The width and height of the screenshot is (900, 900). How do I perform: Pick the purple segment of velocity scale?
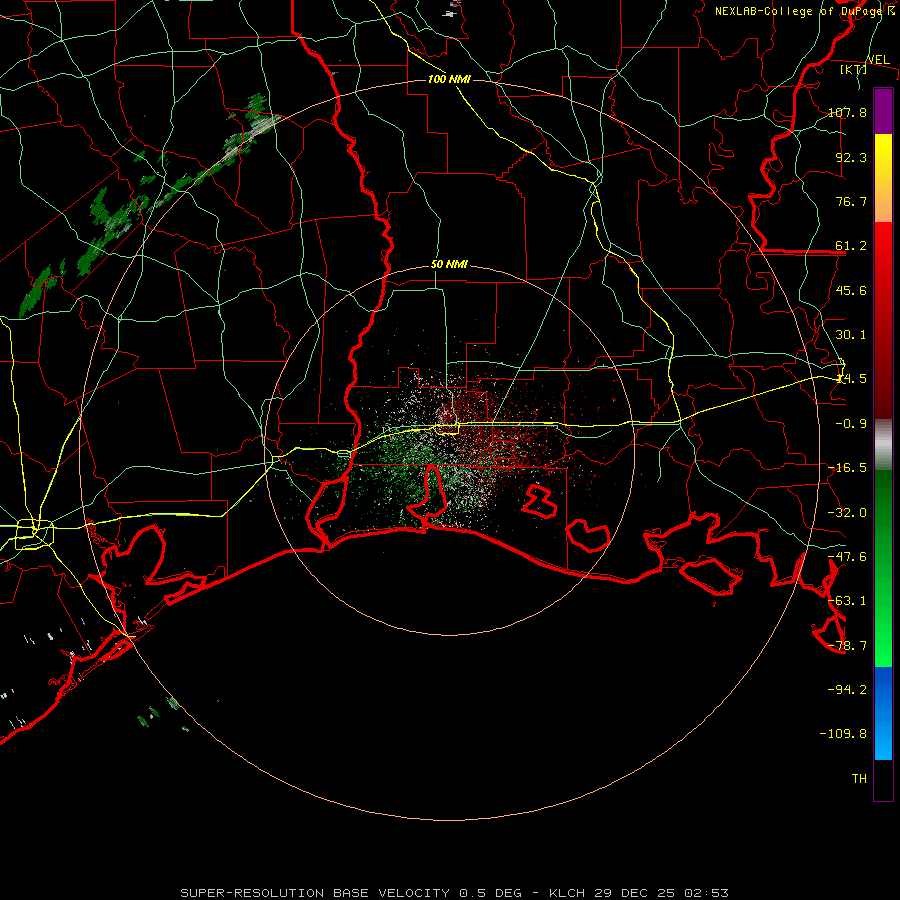click(x=883, y=111)
